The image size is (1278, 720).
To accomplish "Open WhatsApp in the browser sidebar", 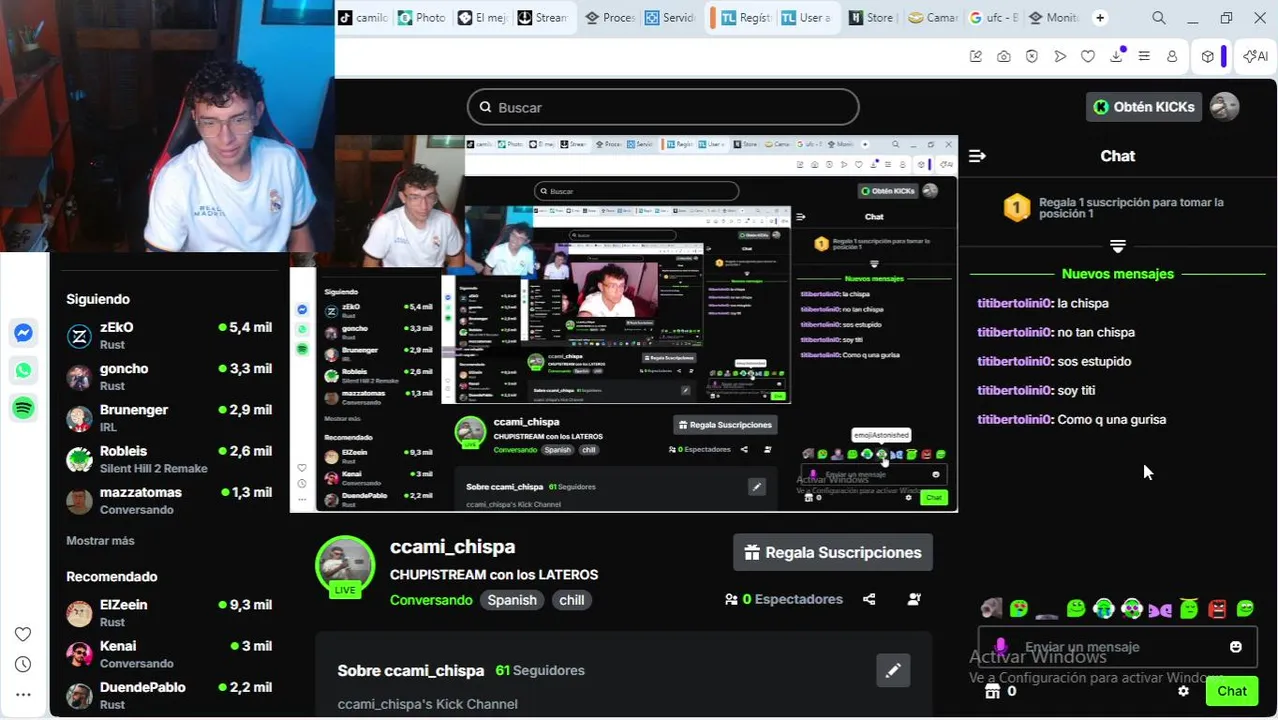I will pos(24,370).
